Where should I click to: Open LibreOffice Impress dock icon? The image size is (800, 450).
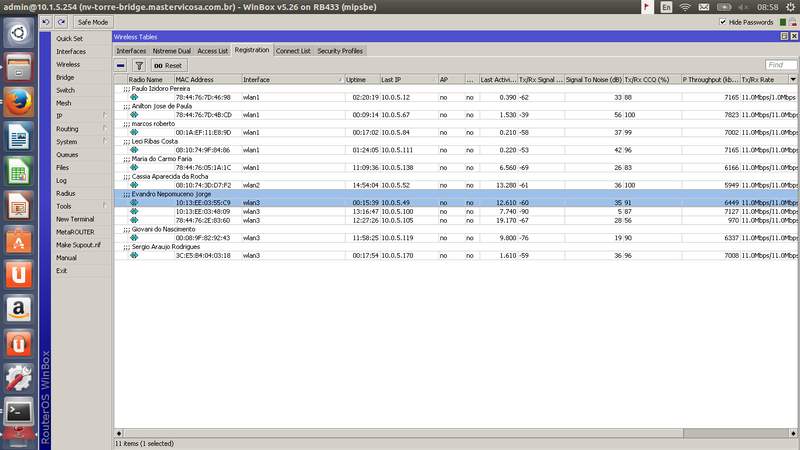[x=18, y=206]
